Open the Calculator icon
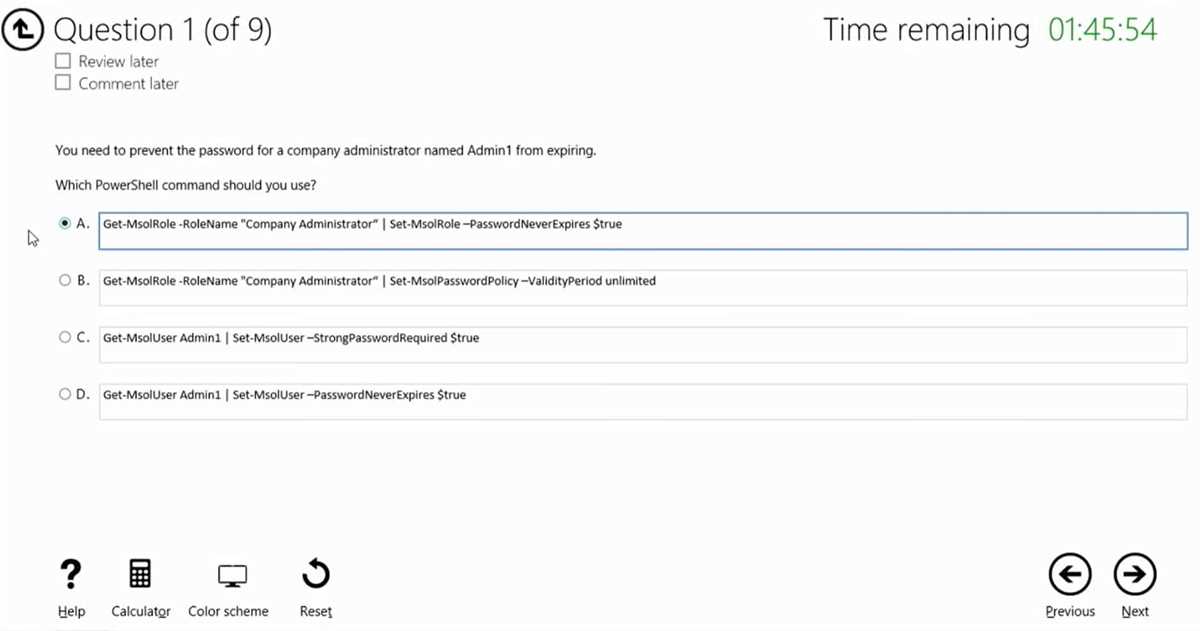The height and width of the screenshot is (631, 1200). (140, 574)
